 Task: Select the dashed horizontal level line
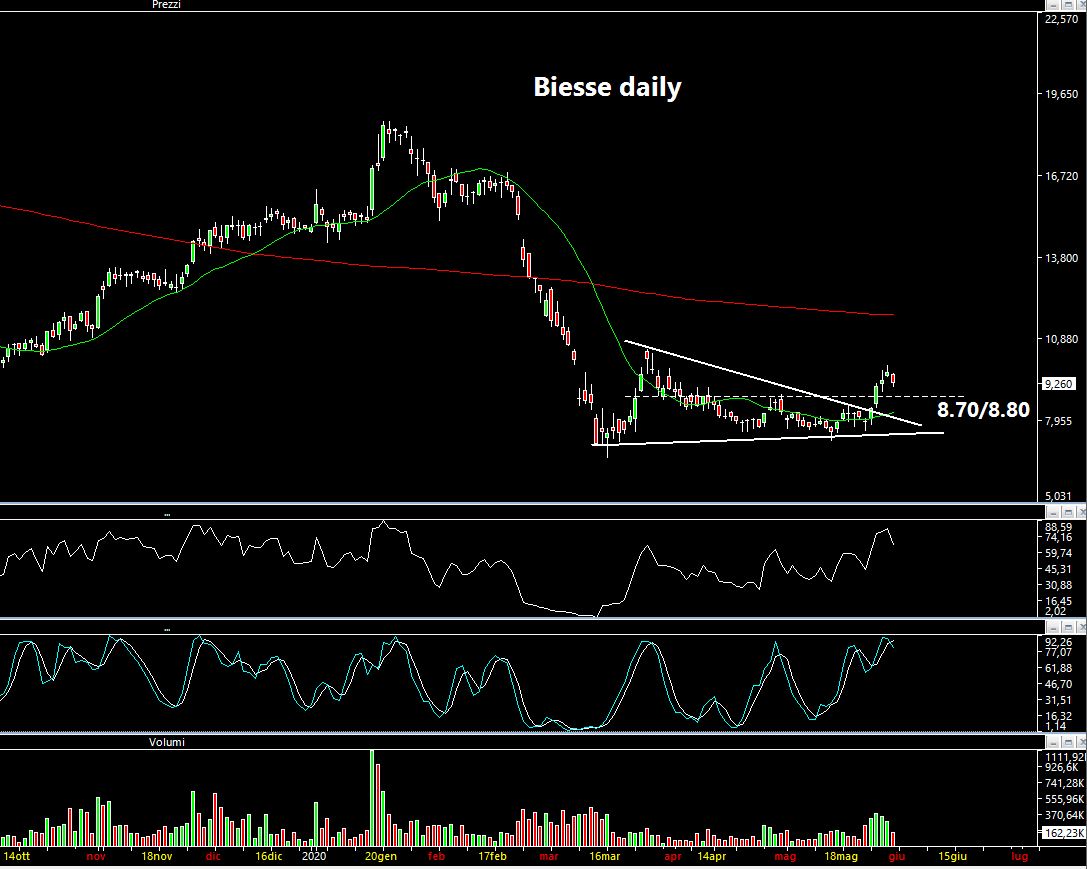pyautogui.click(x=794, y=396)
